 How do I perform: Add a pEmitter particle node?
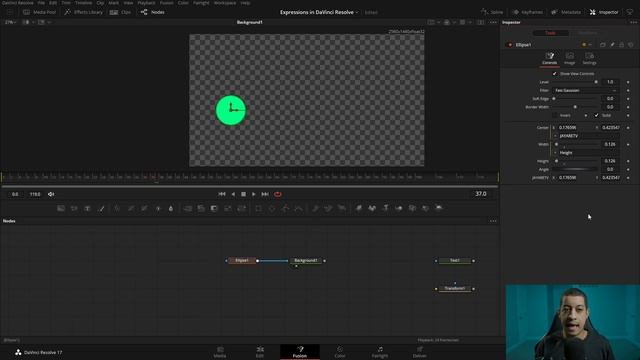[315, 209]
